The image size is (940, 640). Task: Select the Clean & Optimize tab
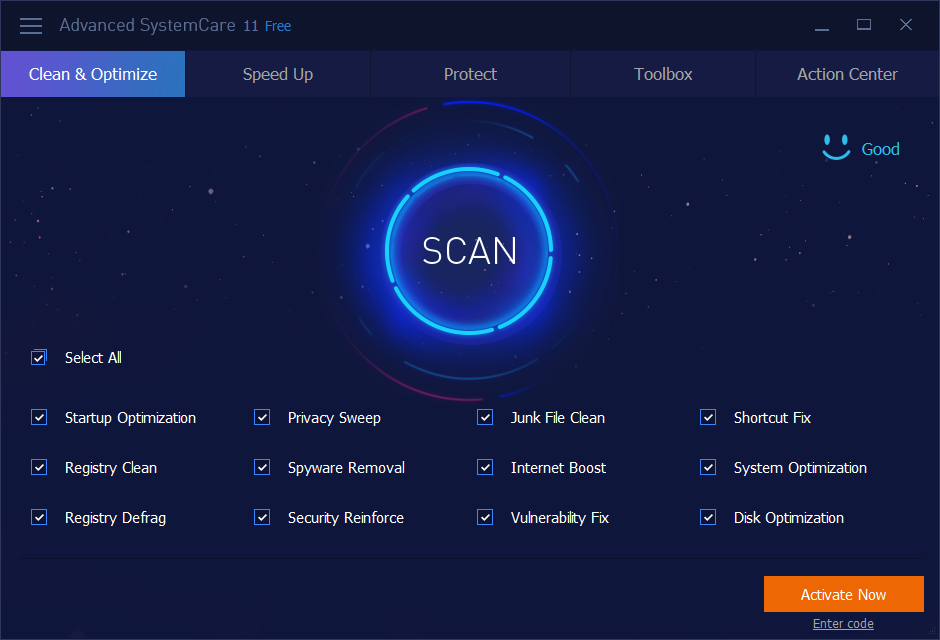pyautogui.click(x=92, y=73)
